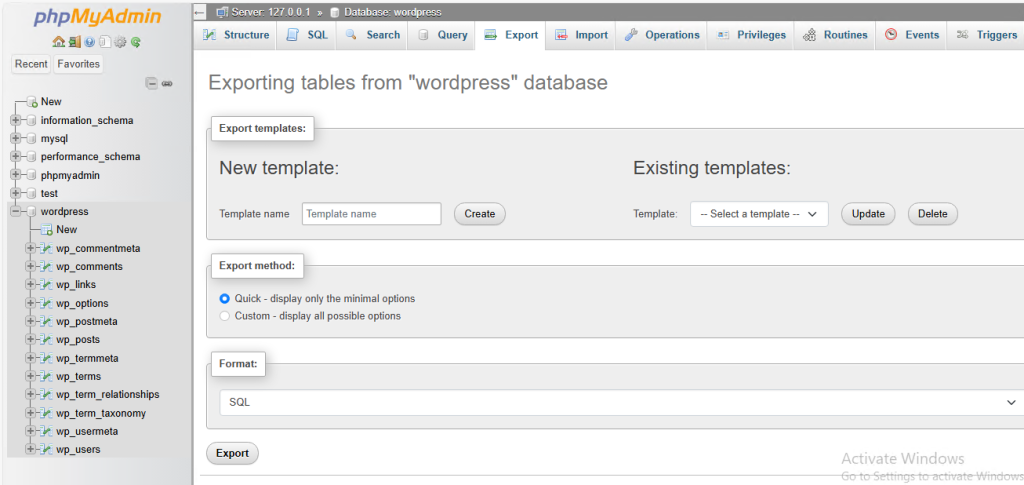Open the wp_options table link
This screenshot has width=1024, height=485.
tap(82, 304)
